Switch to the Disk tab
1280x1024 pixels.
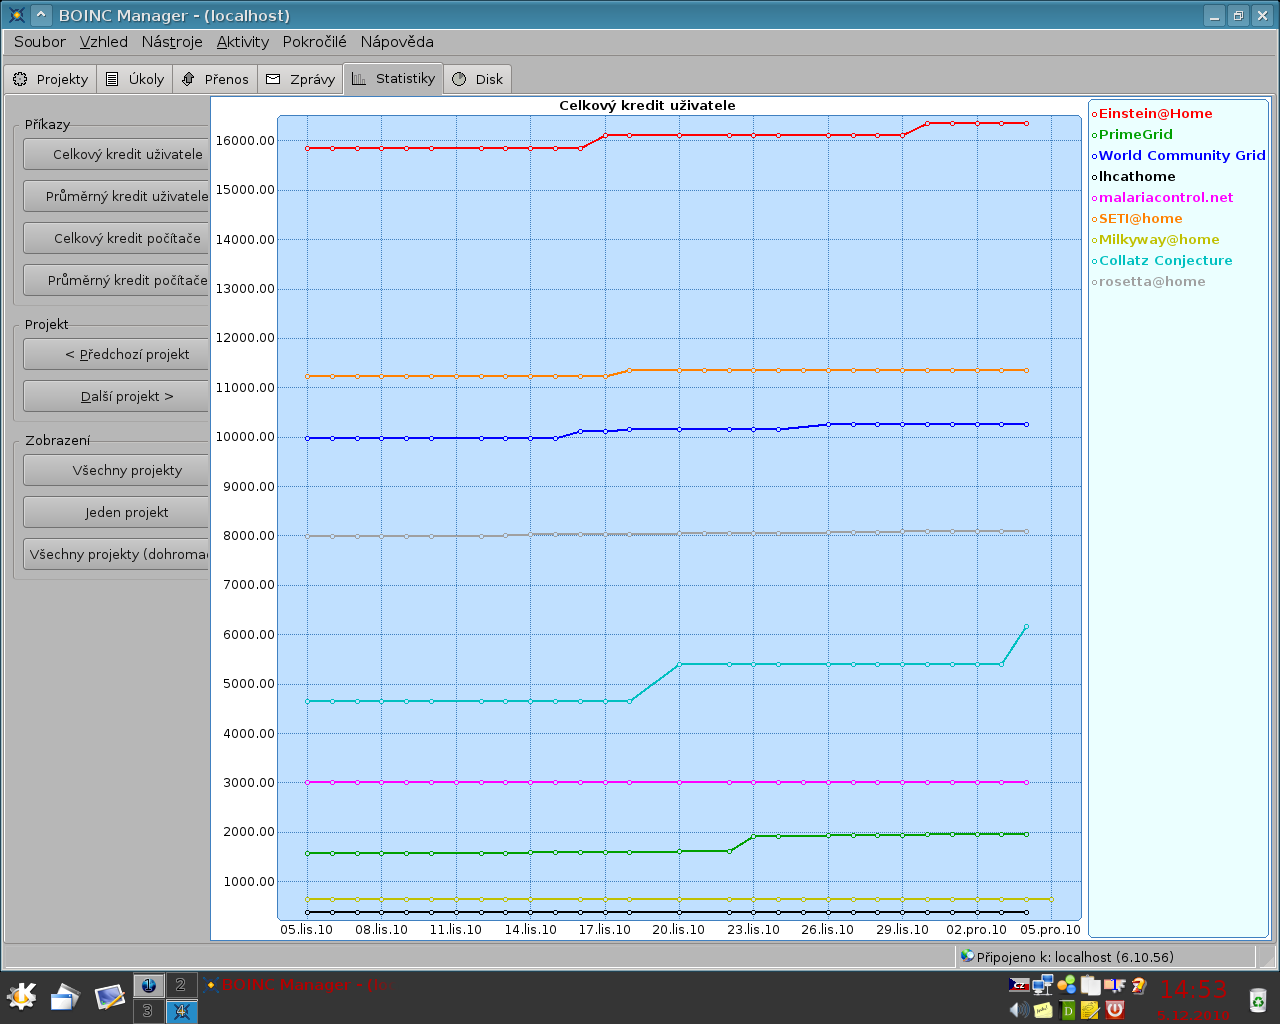pyautogui.click(x=478, y=79)
